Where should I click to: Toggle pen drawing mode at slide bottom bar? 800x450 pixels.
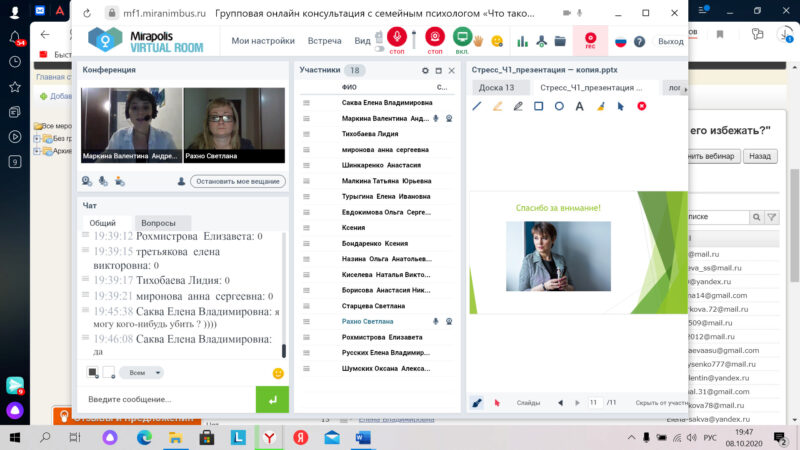coord(477,403)
